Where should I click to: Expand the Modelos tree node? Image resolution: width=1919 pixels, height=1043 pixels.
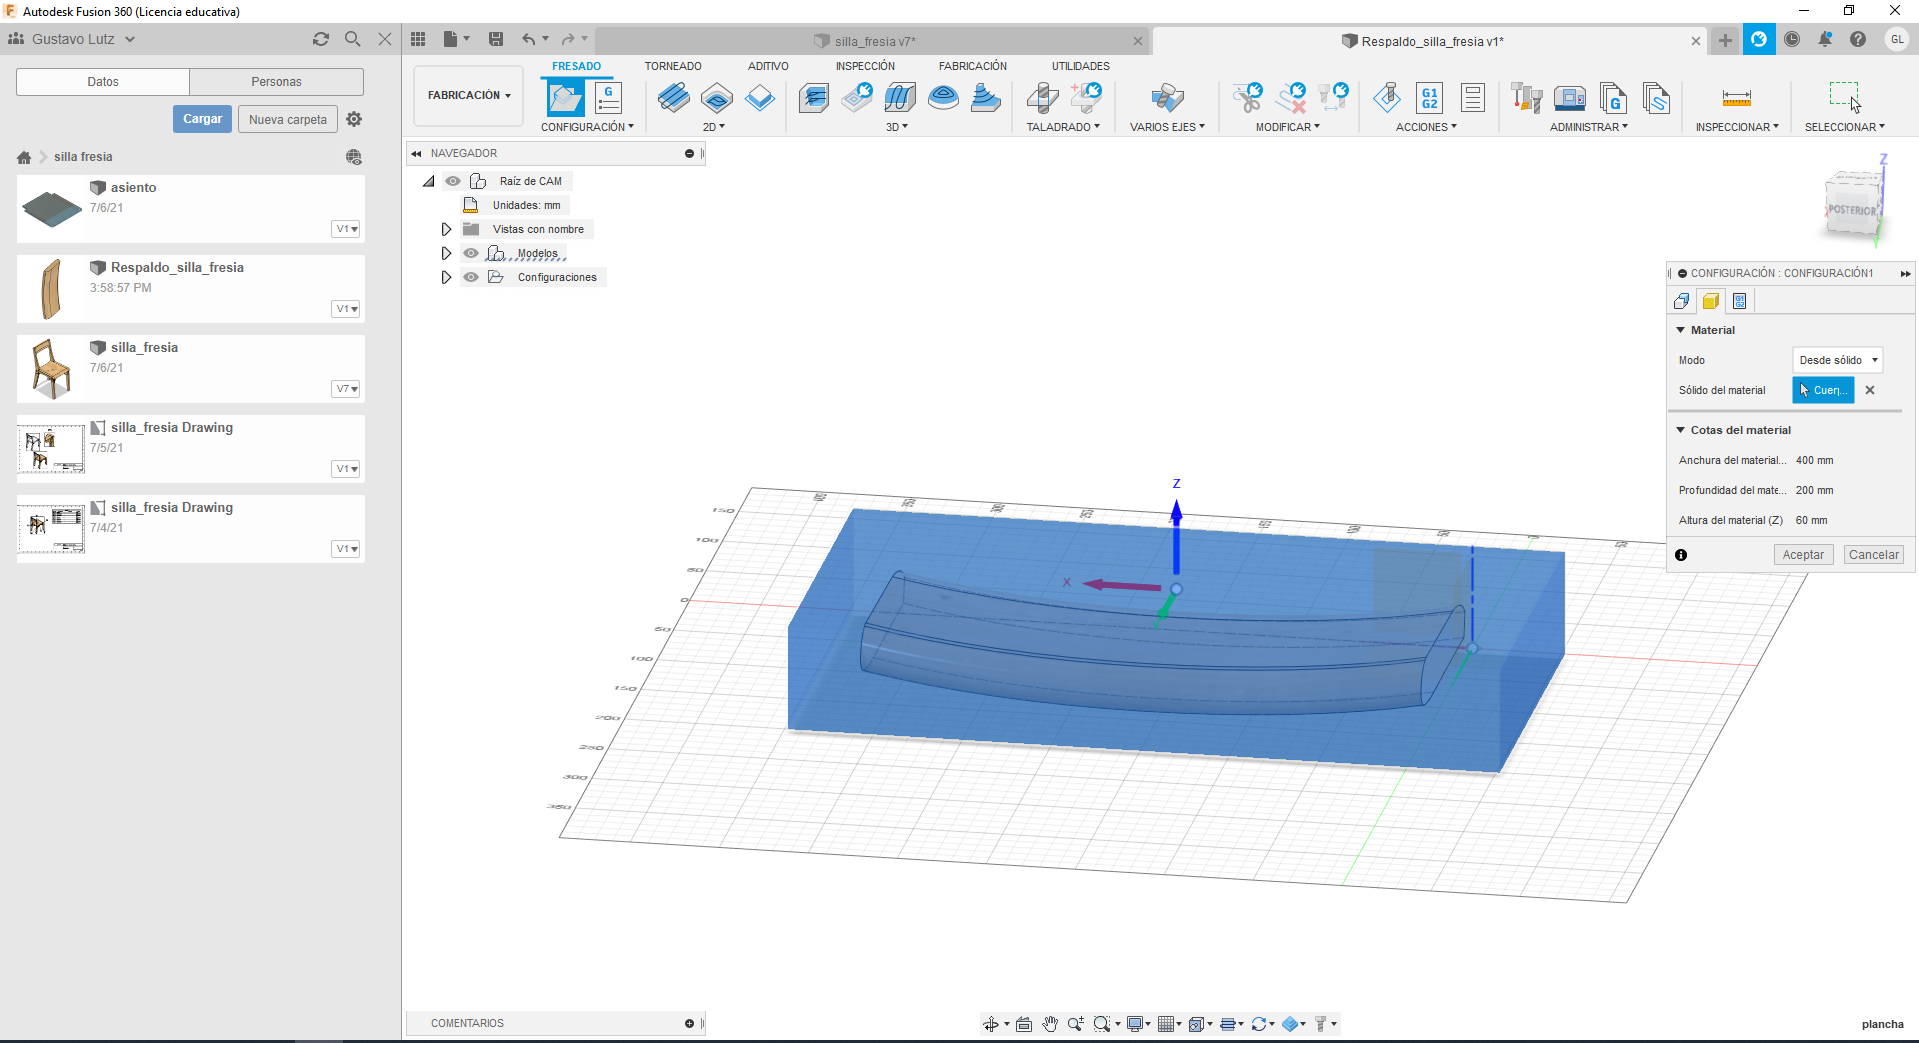pos(447,253)
